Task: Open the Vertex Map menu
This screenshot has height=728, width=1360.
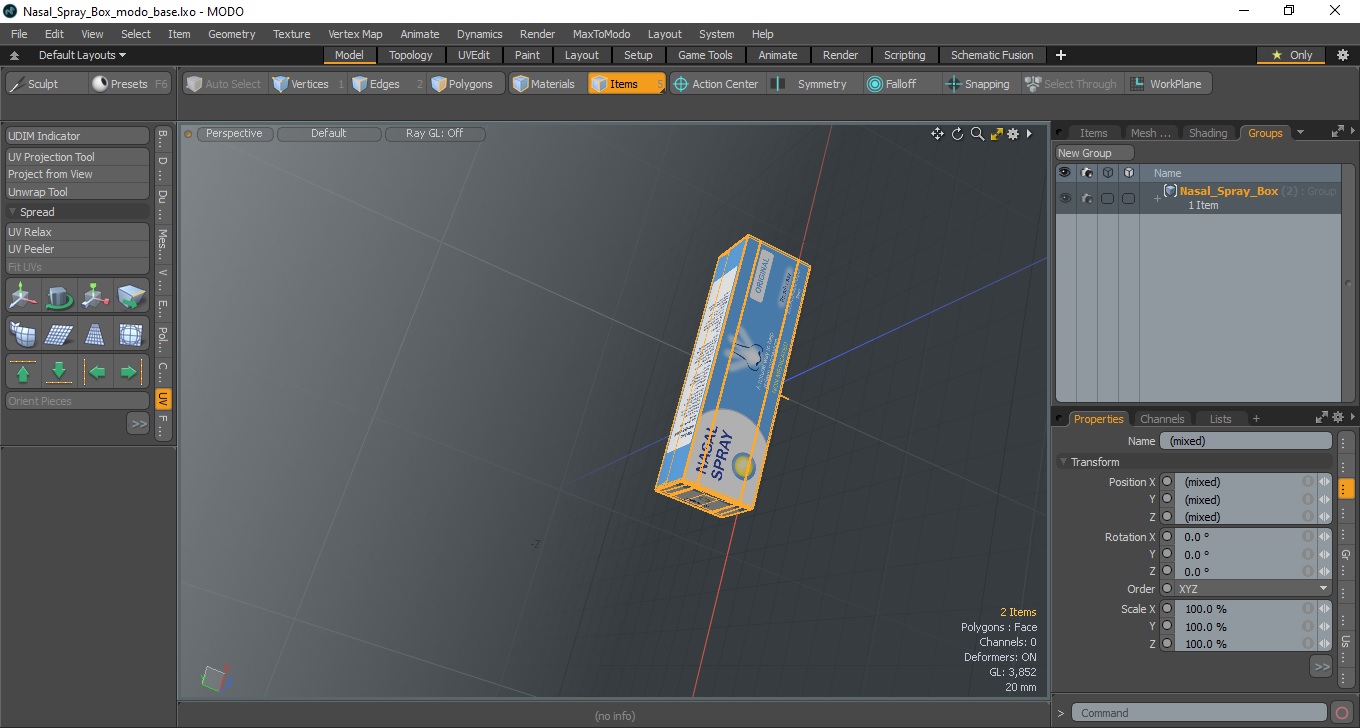Action: [355, 34]
